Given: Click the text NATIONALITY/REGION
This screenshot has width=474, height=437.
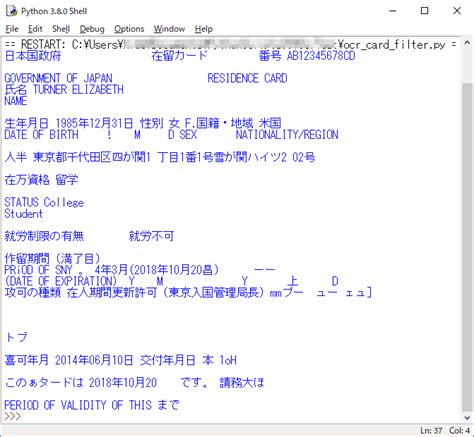Looking at the screenshot, I should (287, 135).
